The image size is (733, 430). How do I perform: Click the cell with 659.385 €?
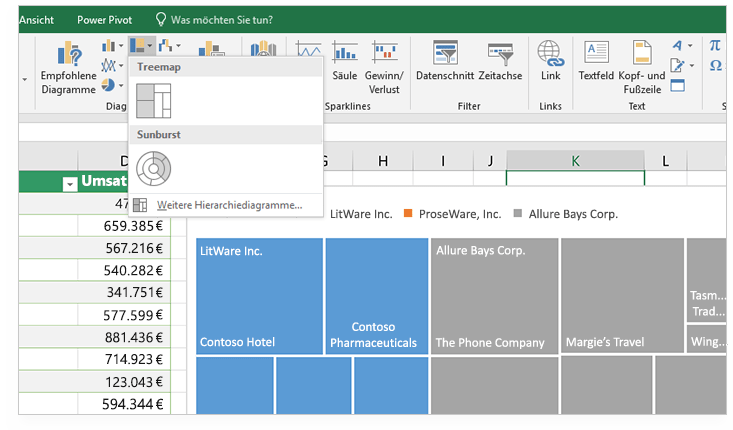[124, 226]
